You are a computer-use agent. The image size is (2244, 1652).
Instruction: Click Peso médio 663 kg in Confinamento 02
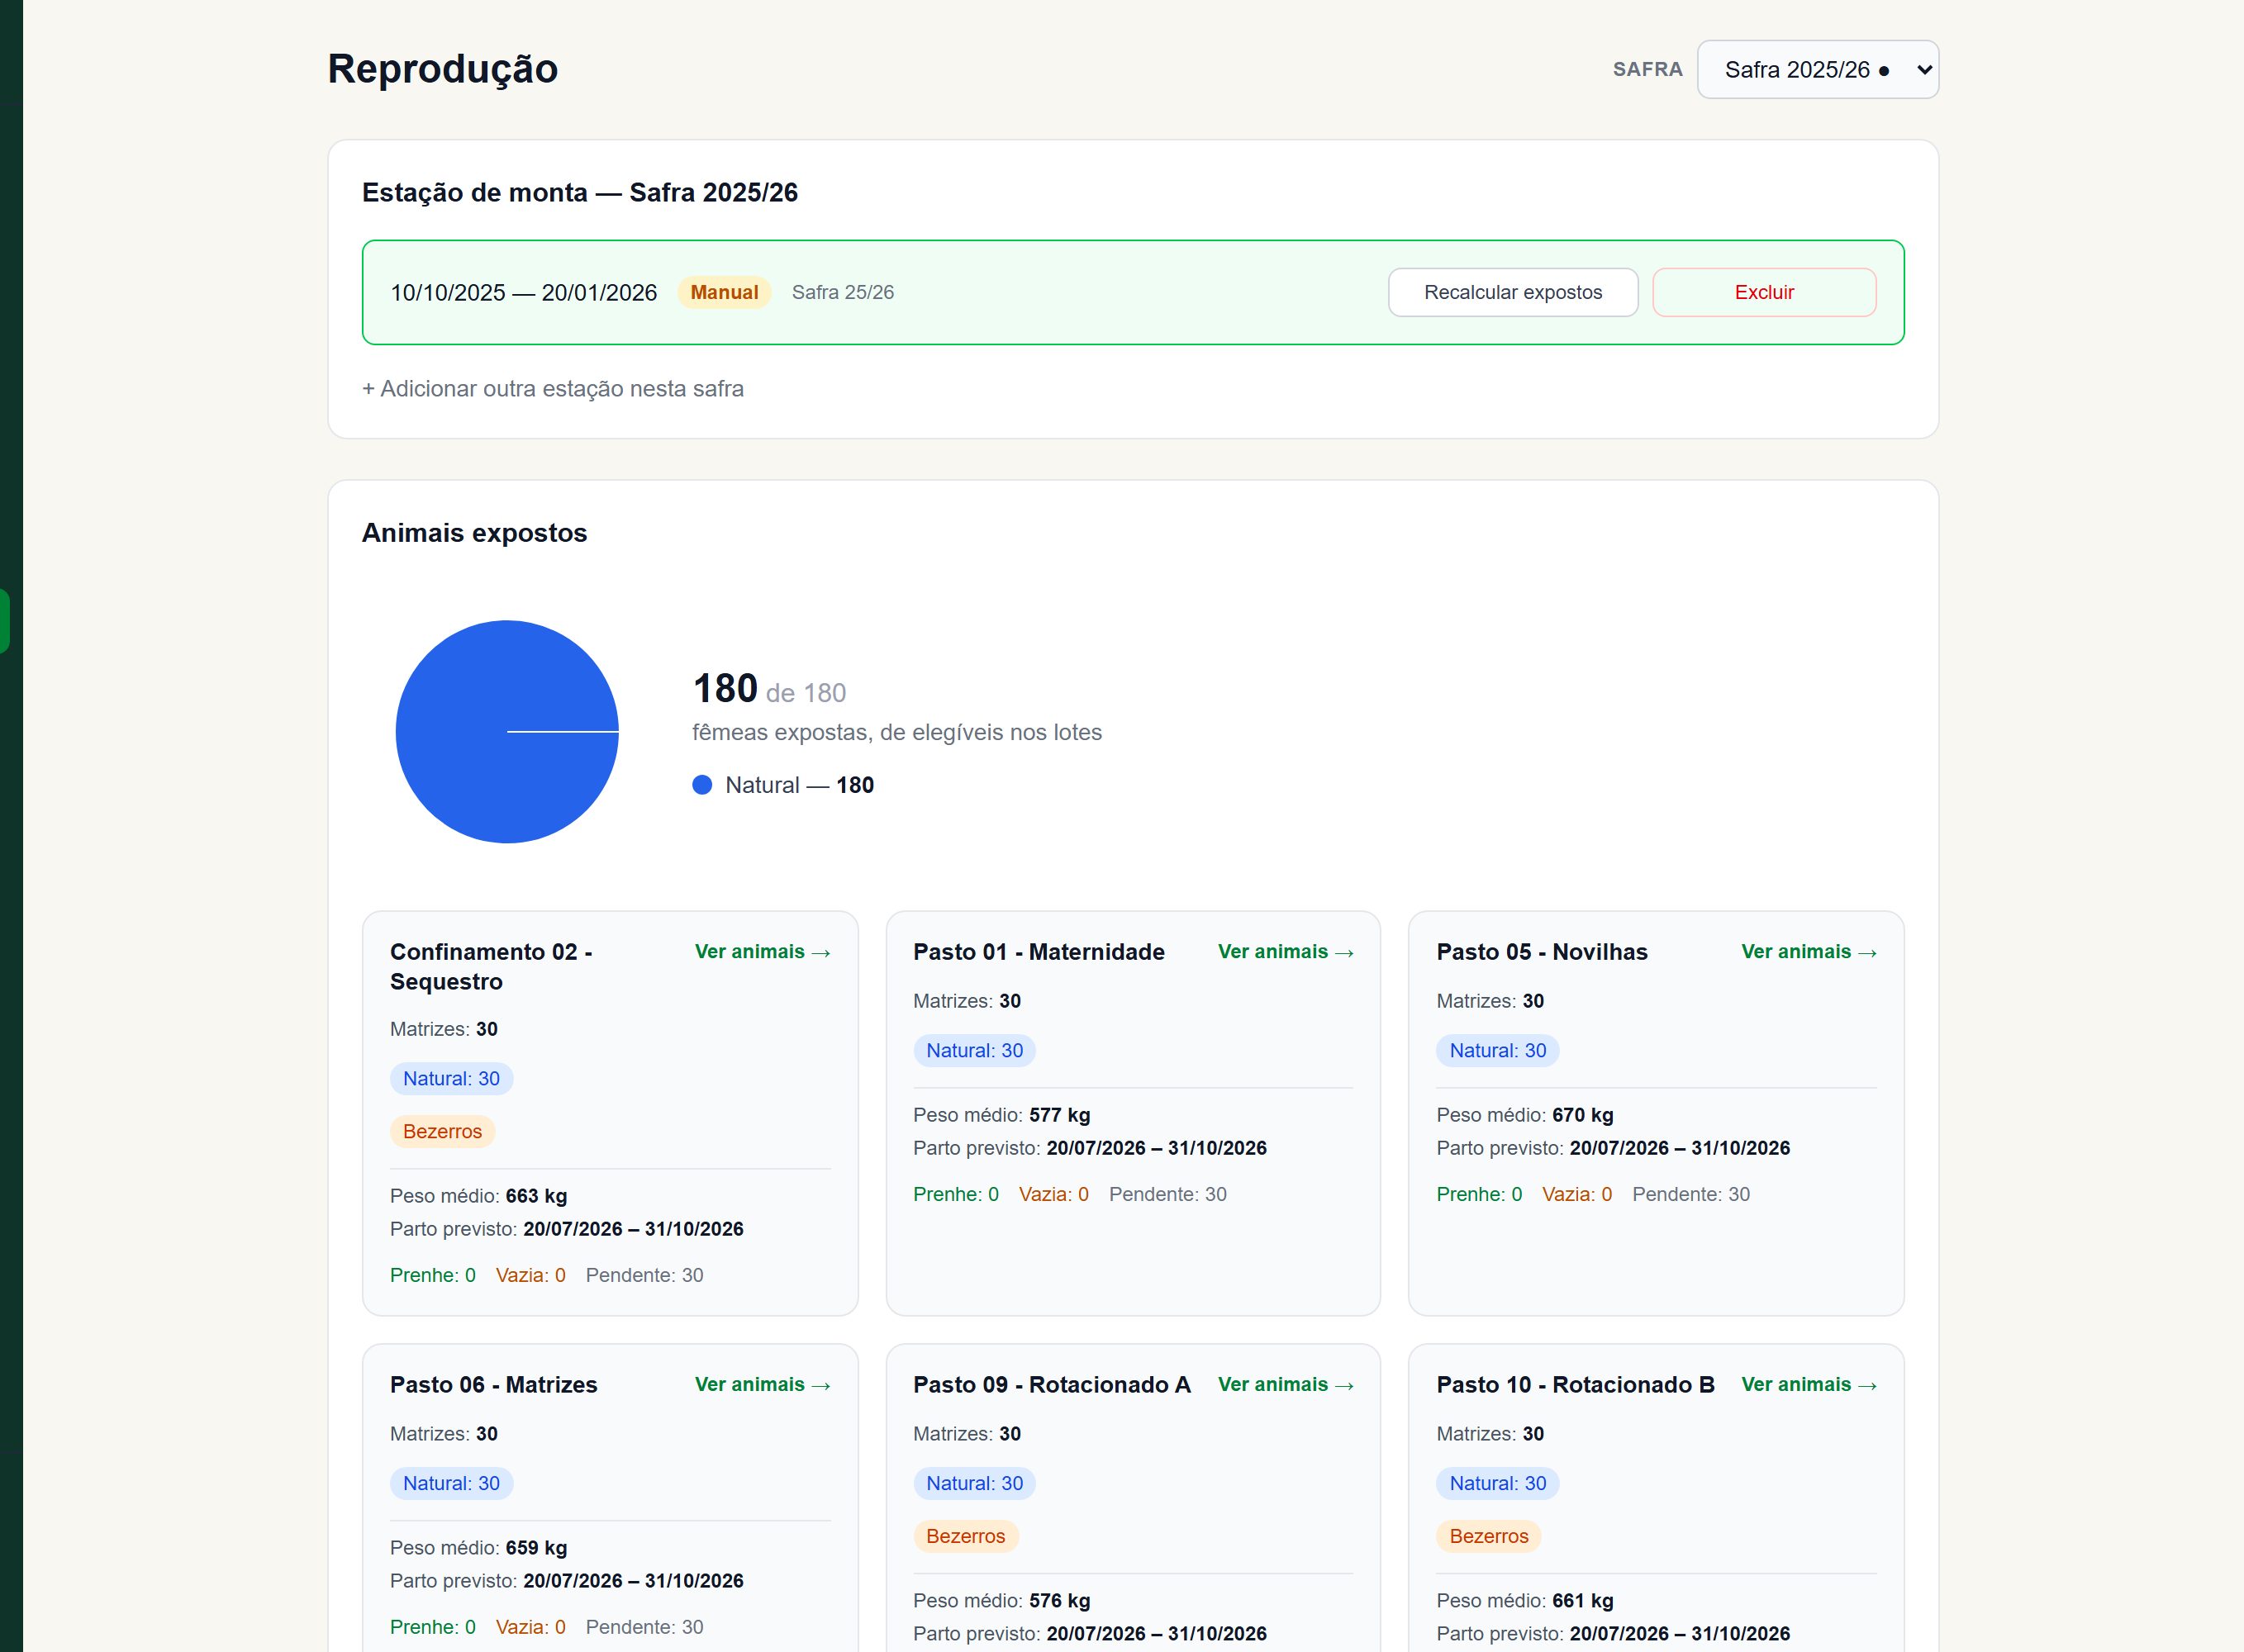click(x=478, y=1196)
